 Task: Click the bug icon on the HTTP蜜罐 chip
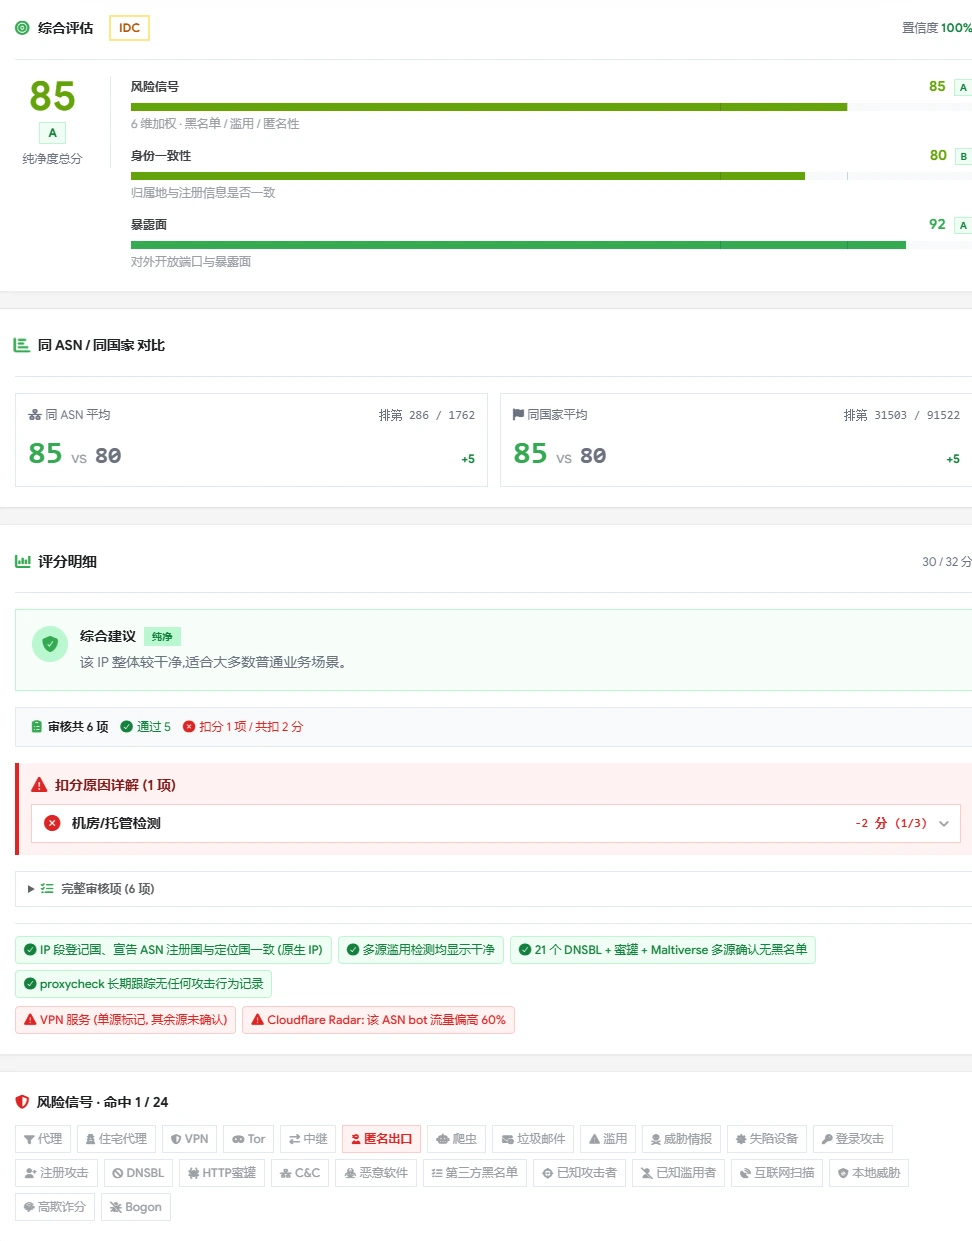tap(193, 1173)
